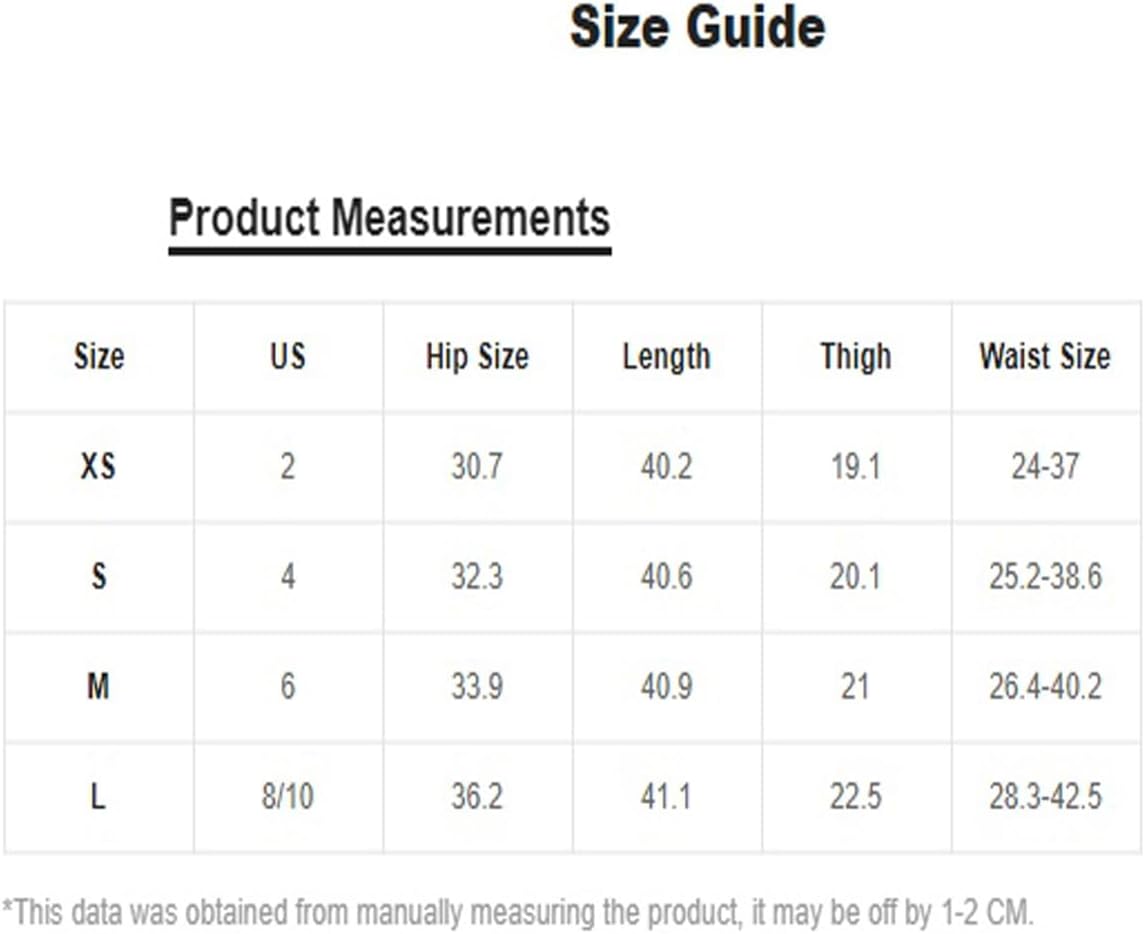Click the L size row label

pyautogui.click(x=99, y=796)
